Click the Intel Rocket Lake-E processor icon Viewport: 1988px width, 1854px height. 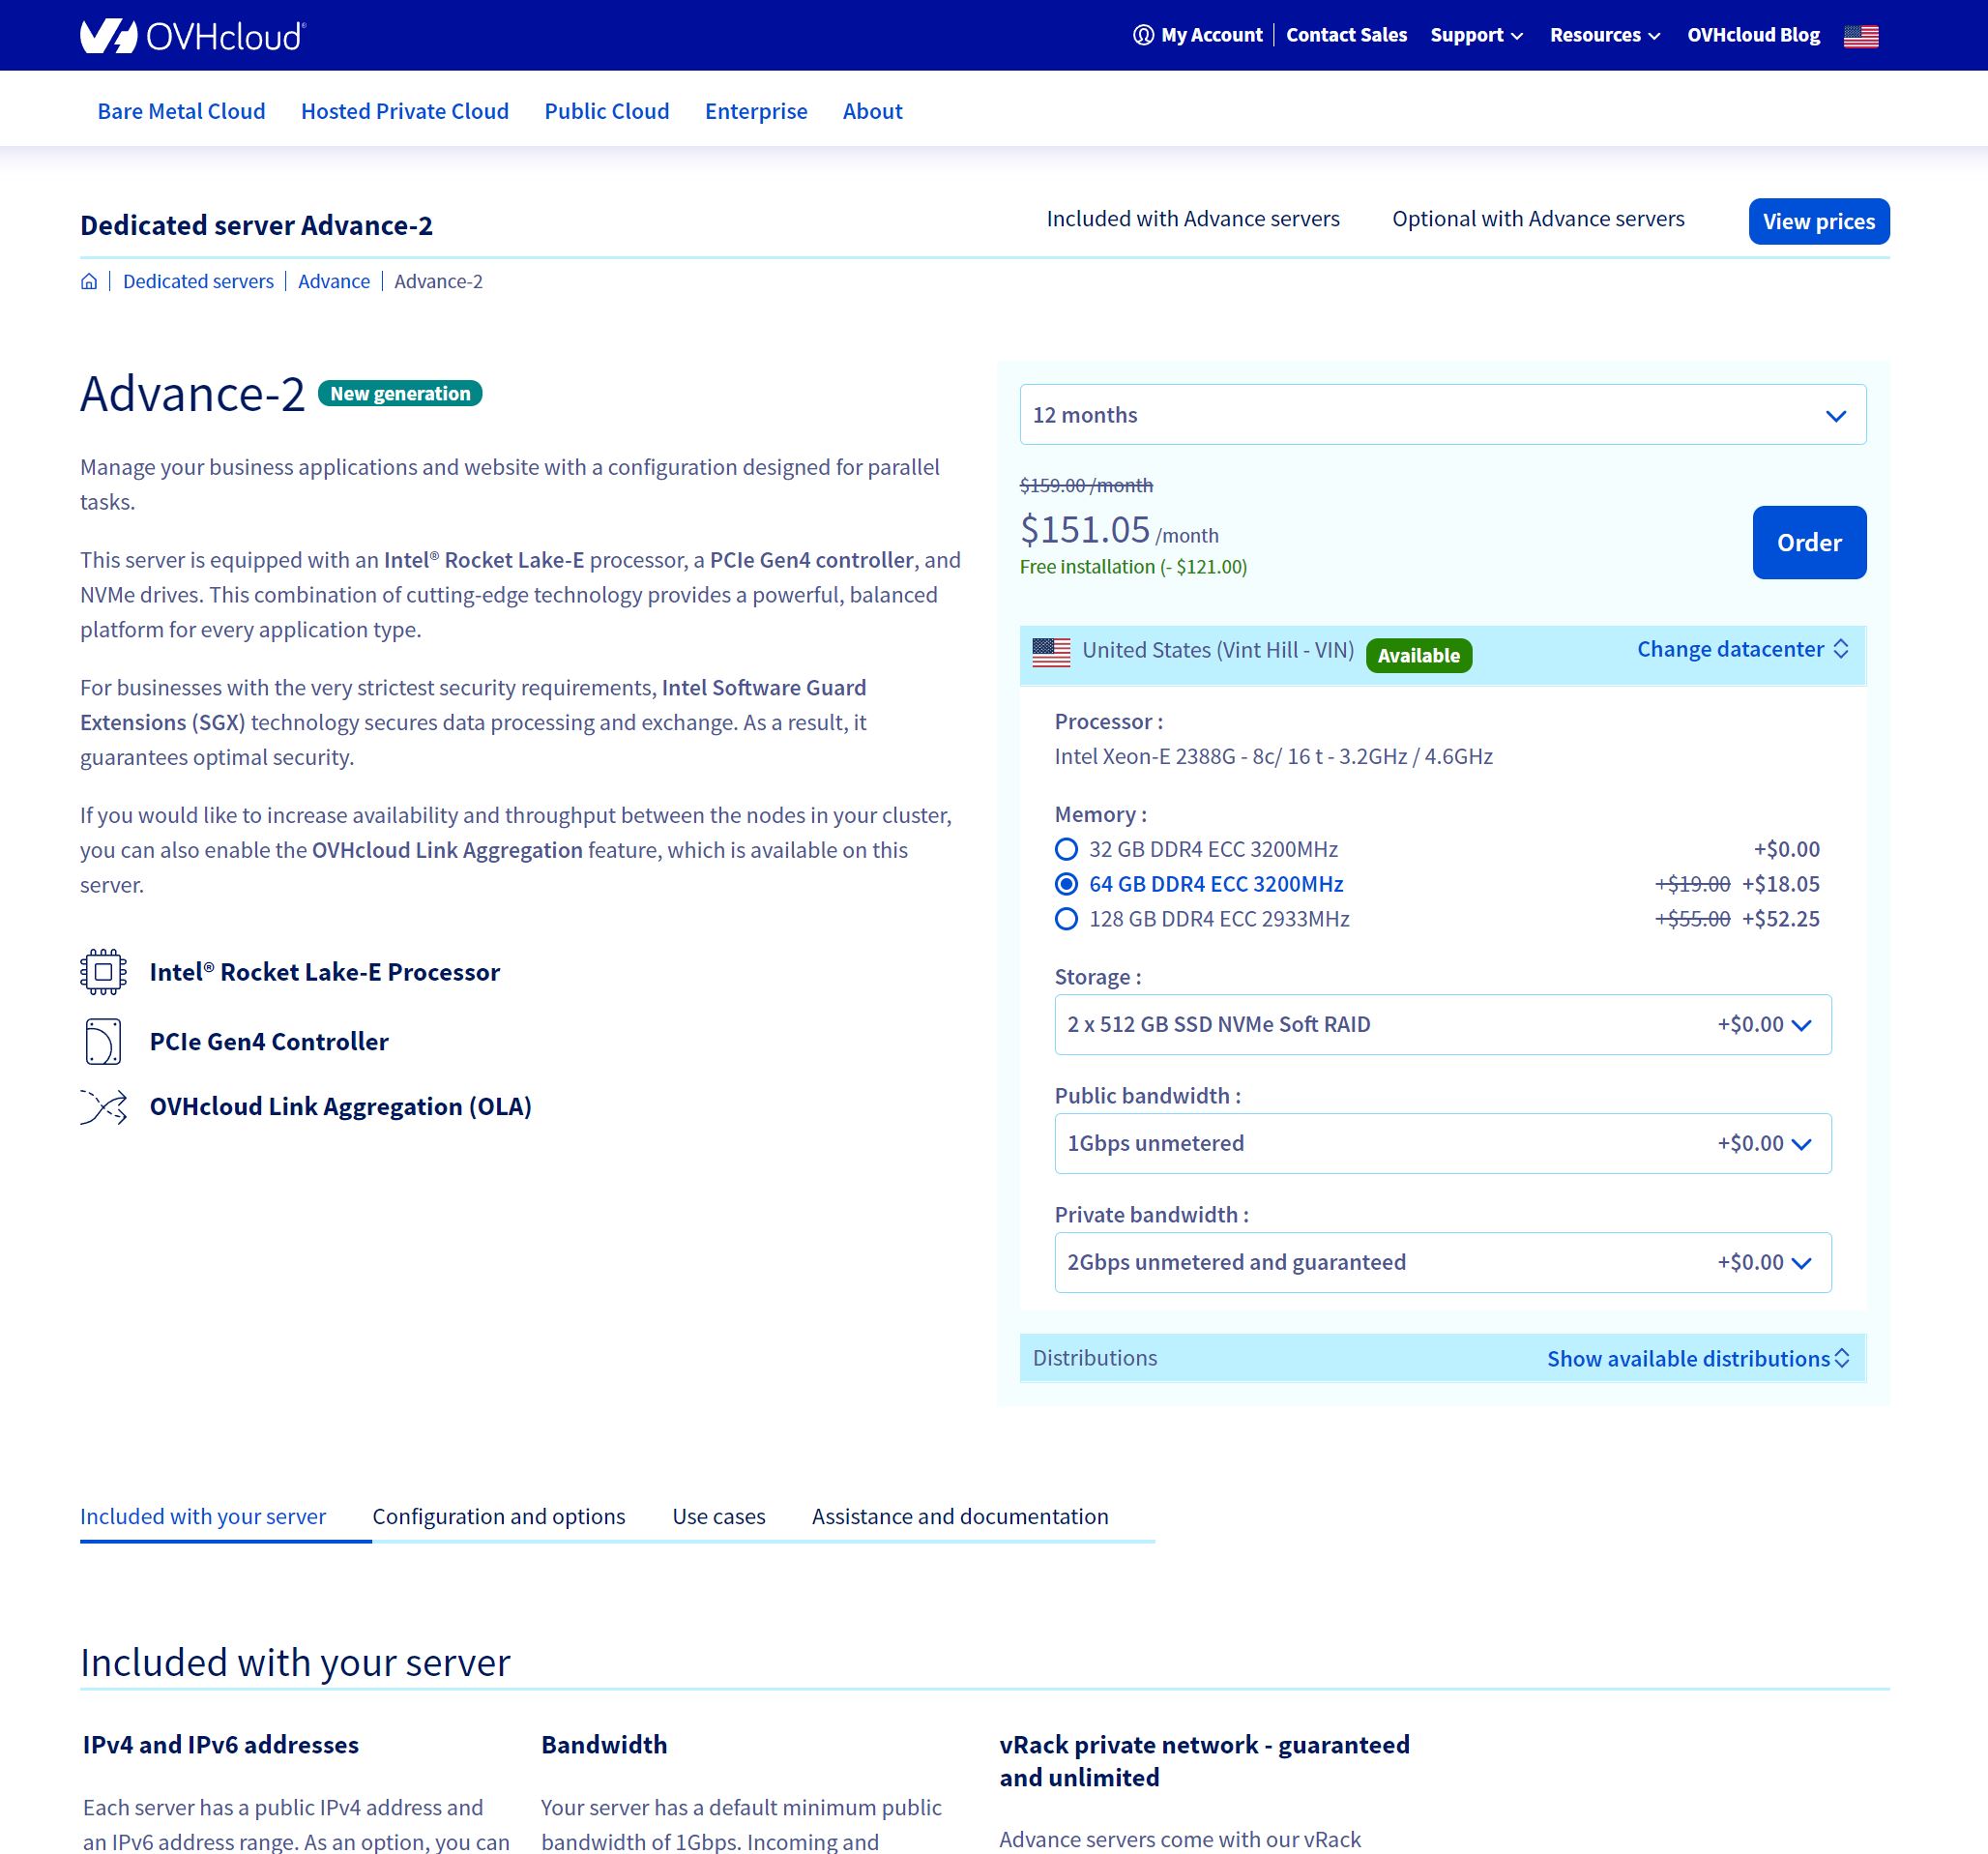point(103,971)
